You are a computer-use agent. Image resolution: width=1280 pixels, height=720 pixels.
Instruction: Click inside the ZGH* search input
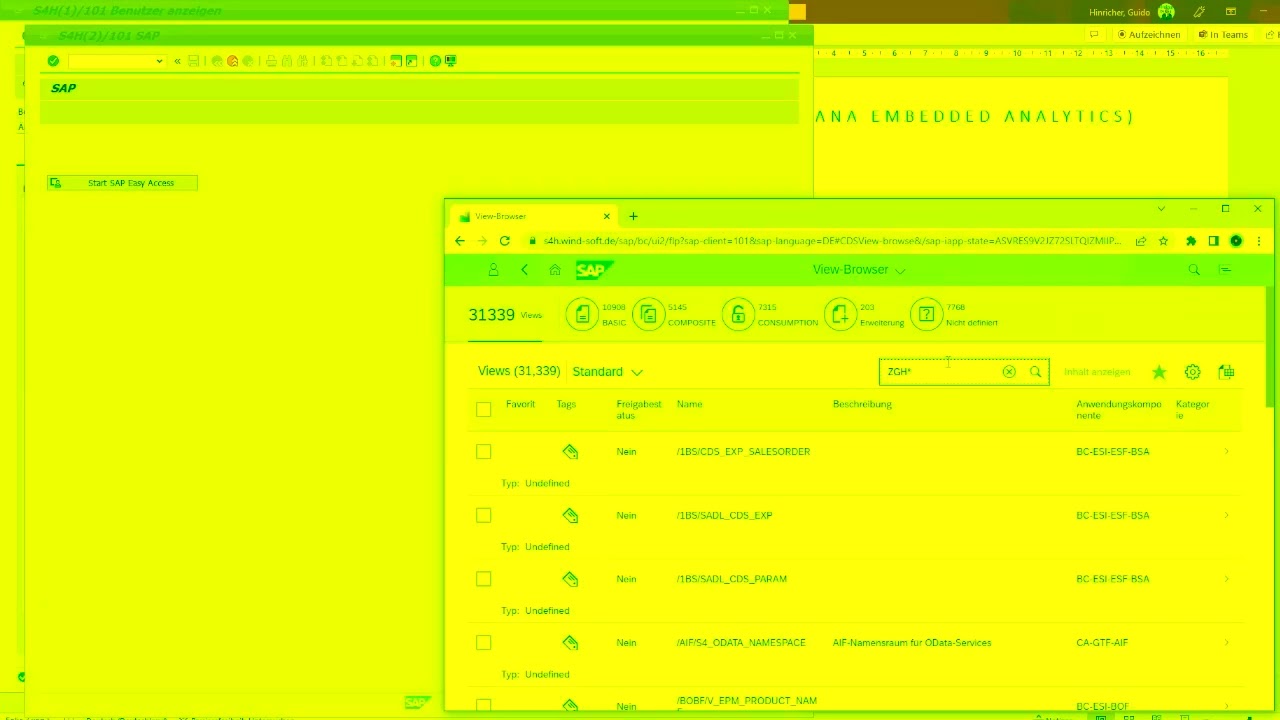(x=940, y=372)
